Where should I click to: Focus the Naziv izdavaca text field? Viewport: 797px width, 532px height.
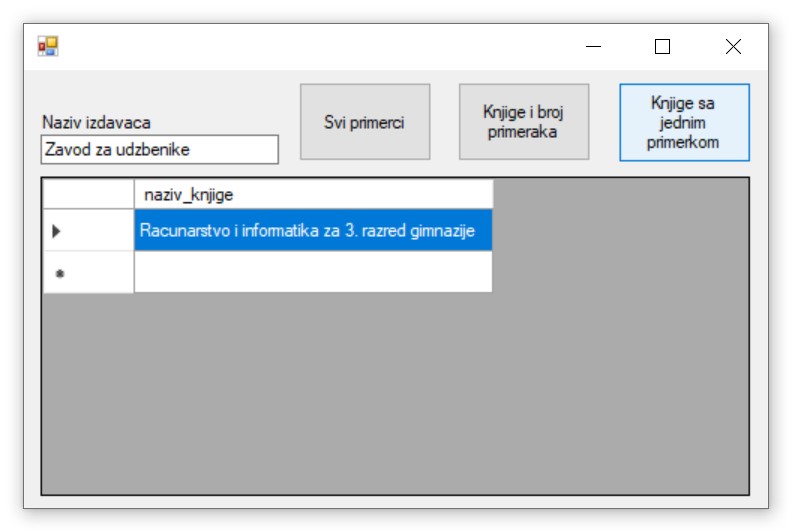159,150
